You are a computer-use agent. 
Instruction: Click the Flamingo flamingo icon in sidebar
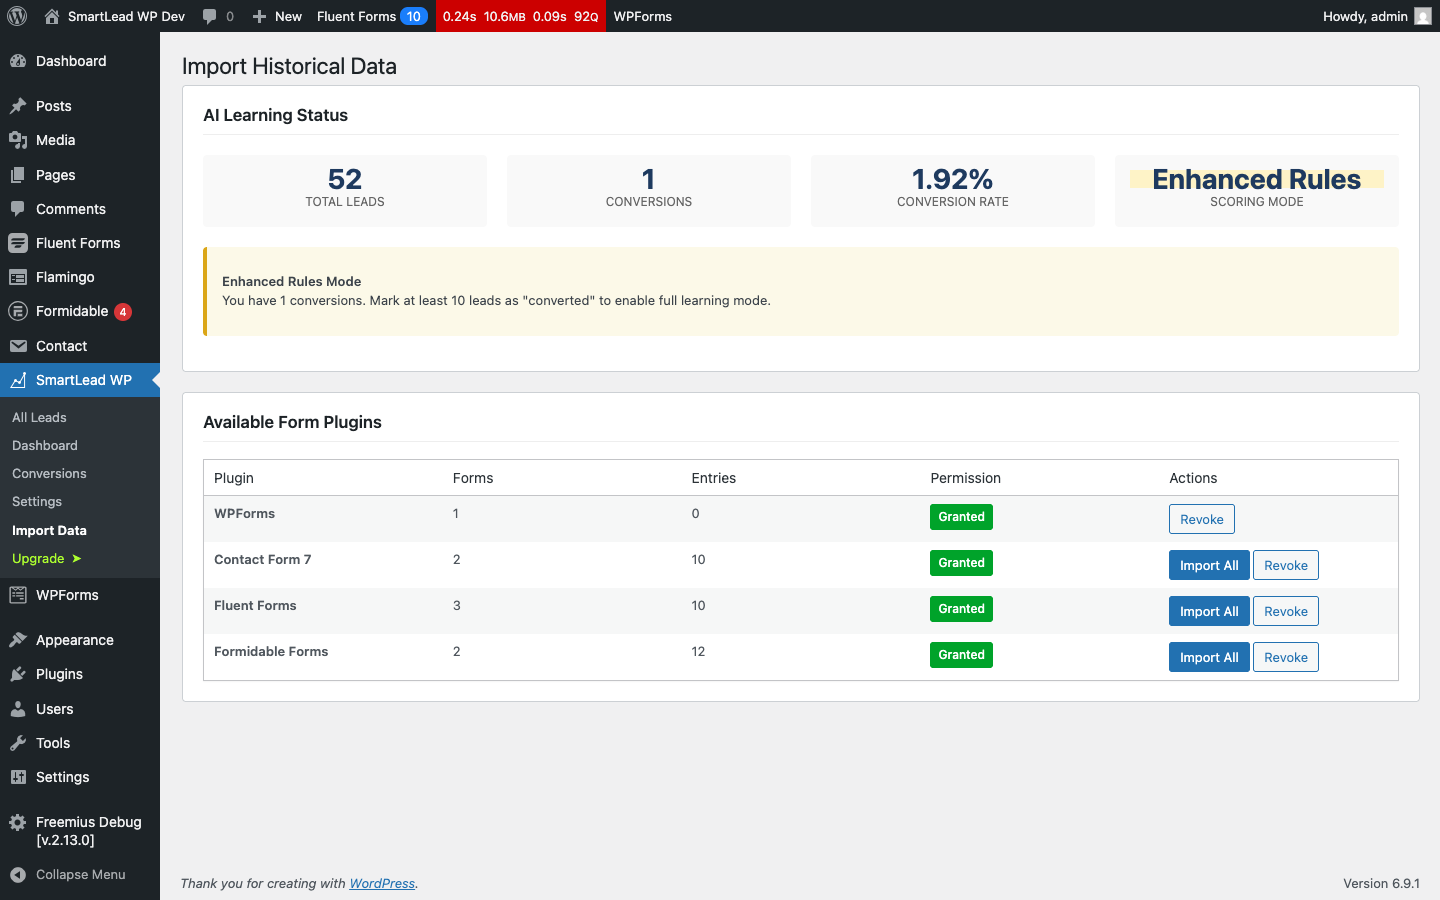pyautogui.click(x=20, y=276)
